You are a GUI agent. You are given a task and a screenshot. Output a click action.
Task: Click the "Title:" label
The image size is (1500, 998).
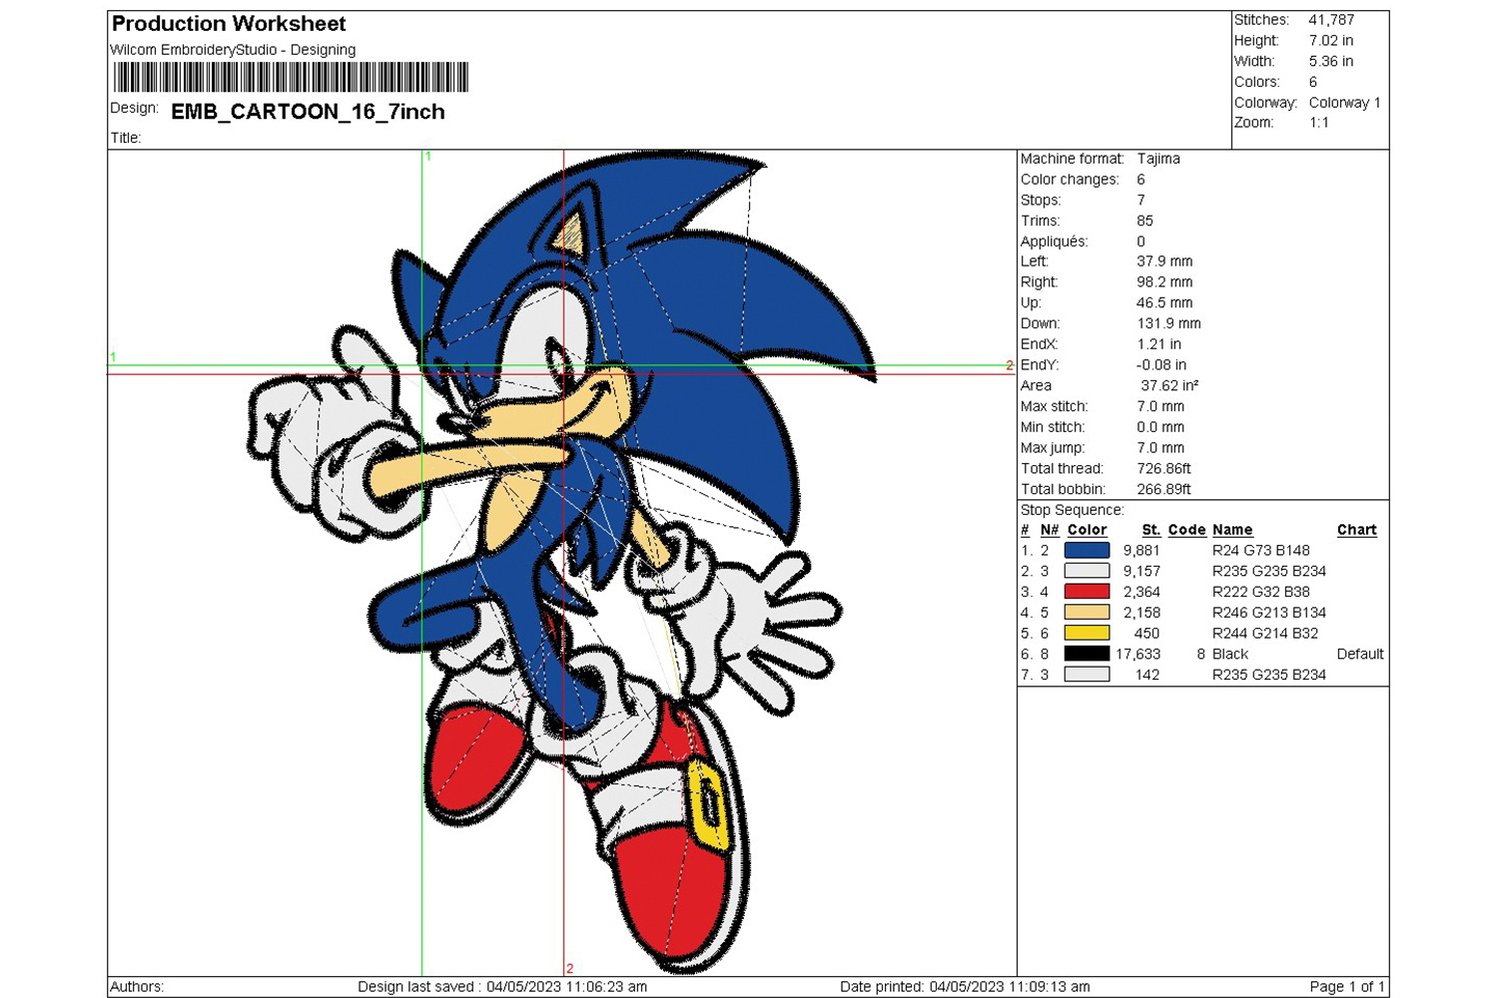[x=126, y=138]
